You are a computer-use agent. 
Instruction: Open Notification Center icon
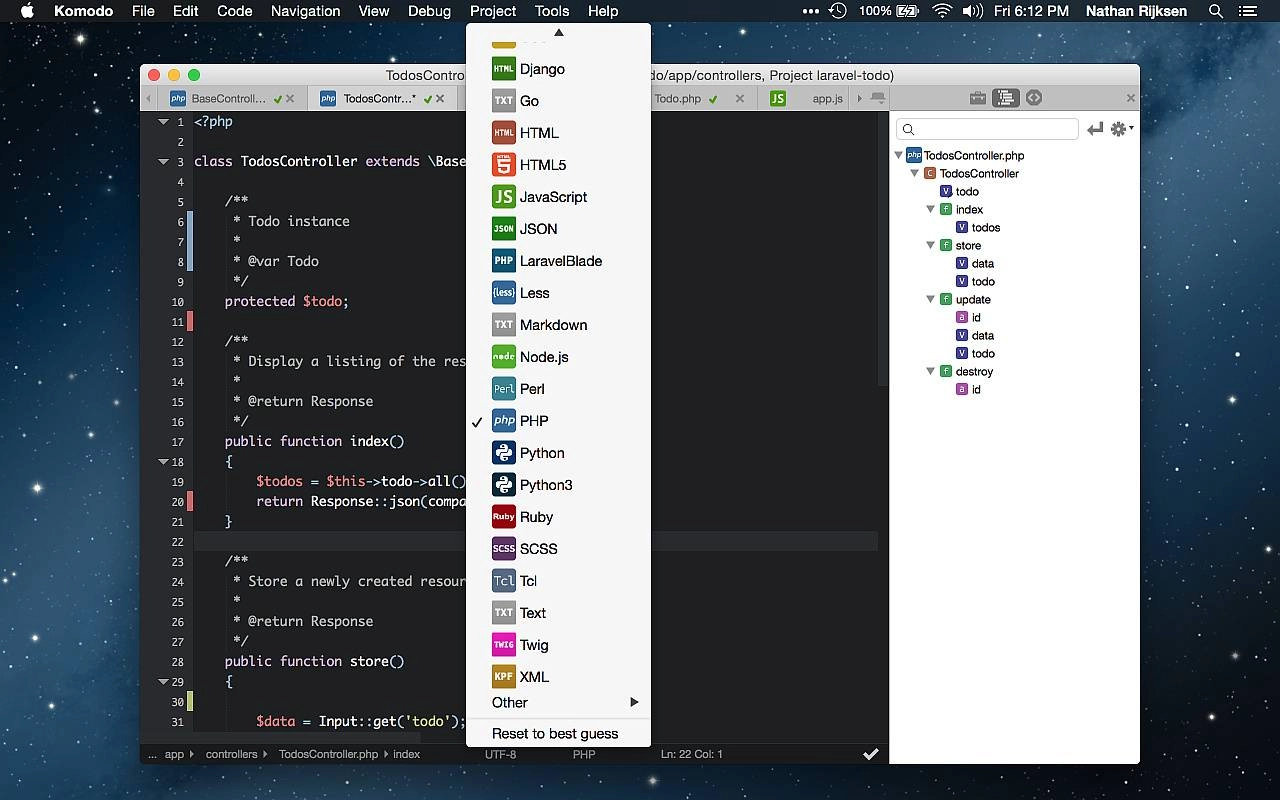point(1247,11)
